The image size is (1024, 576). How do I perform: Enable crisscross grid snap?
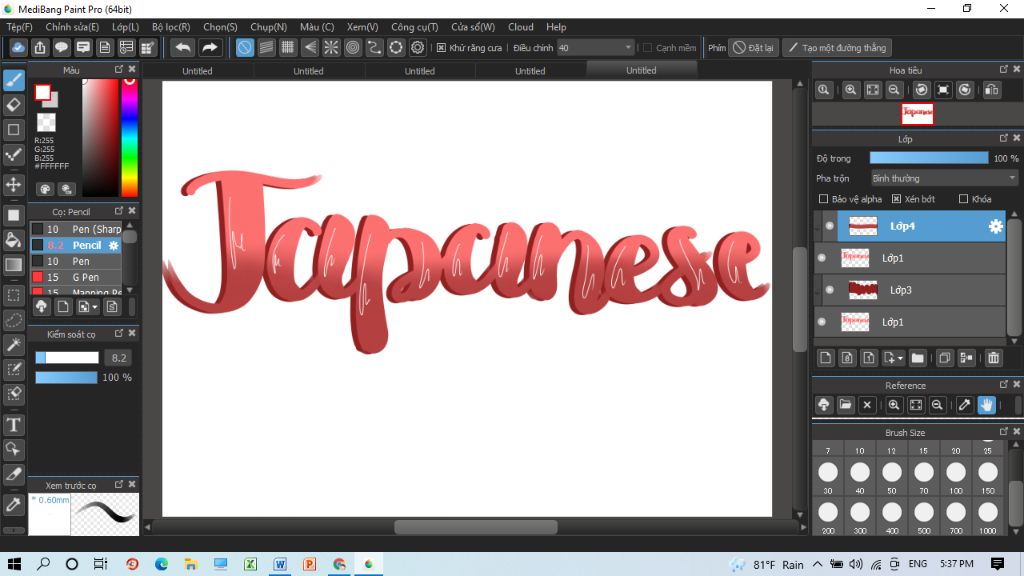coord(288,48)
